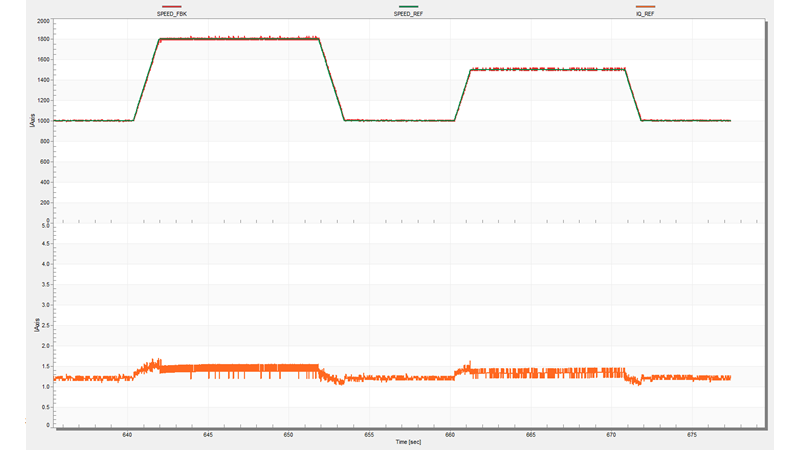Click the lower chart IAxis label
This screenshot has width=800, height=450.
[x=36, y=326]
